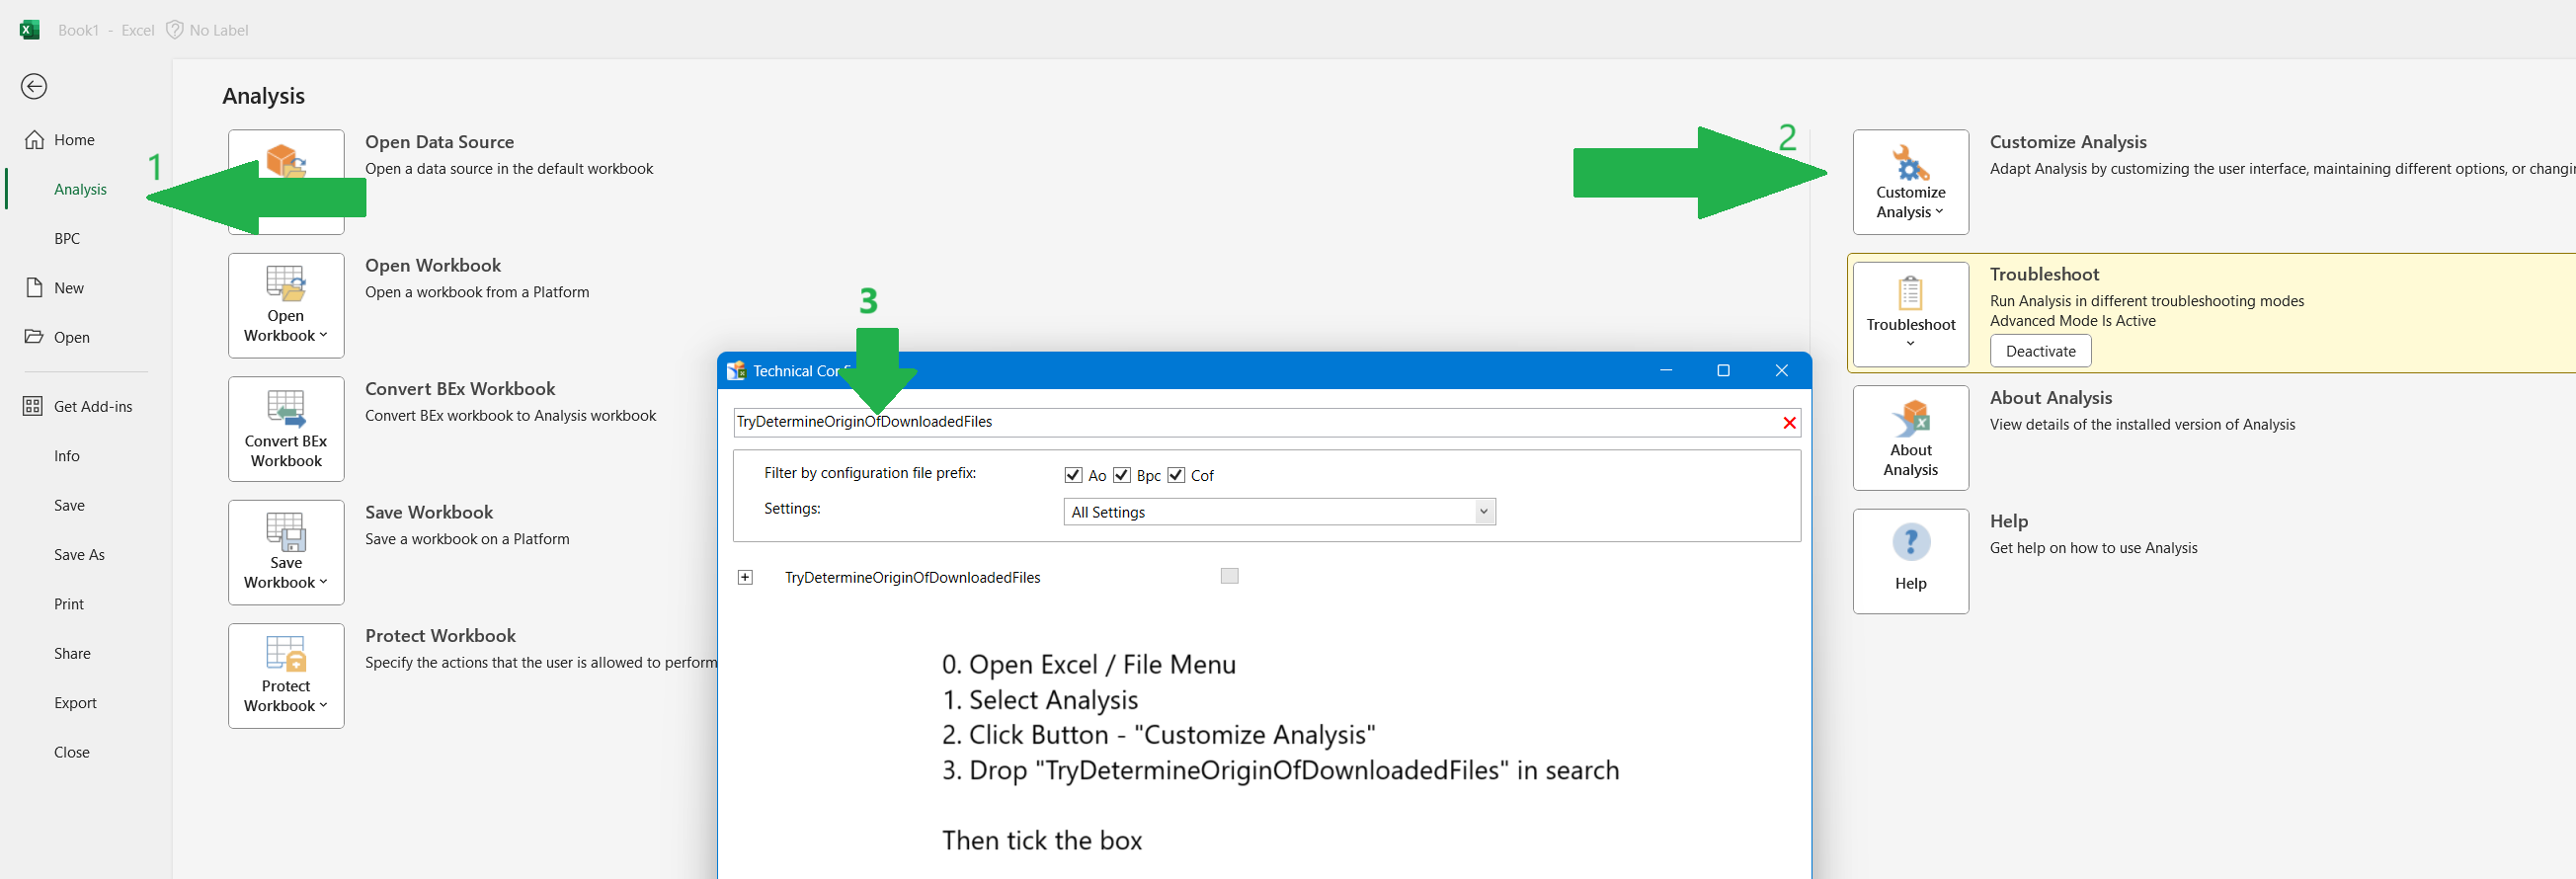Tick the TryDetermineOriginOfDownloadedFiles checkbox
The width and height of the screenshot is (2576, 879).
click(x=1229, y=576)
